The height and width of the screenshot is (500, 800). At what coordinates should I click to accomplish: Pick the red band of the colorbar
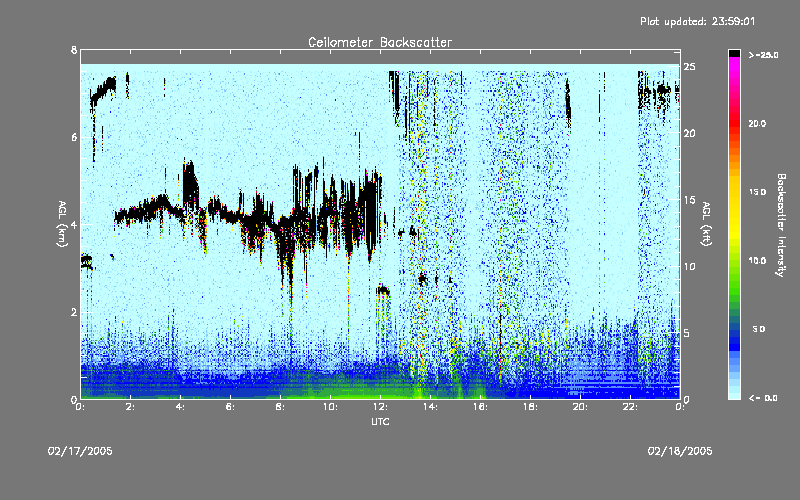point(734,122)
